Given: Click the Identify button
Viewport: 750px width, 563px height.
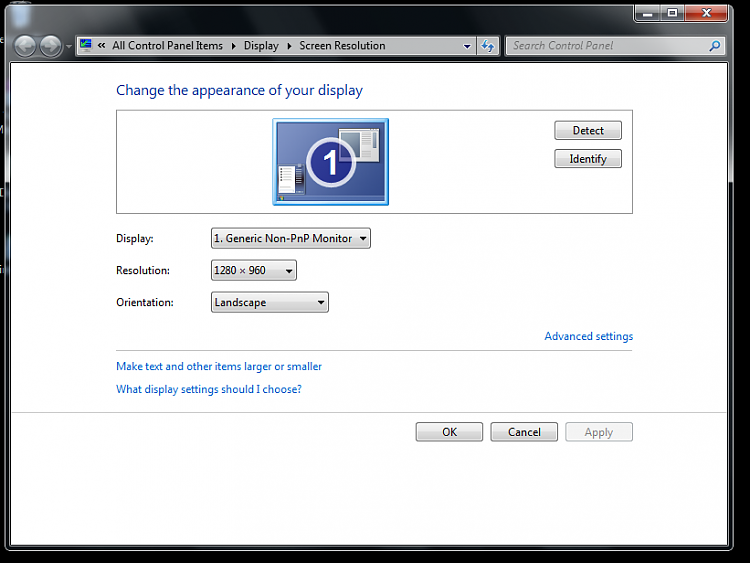Looking at the screenshot, I should pos(588,159).
